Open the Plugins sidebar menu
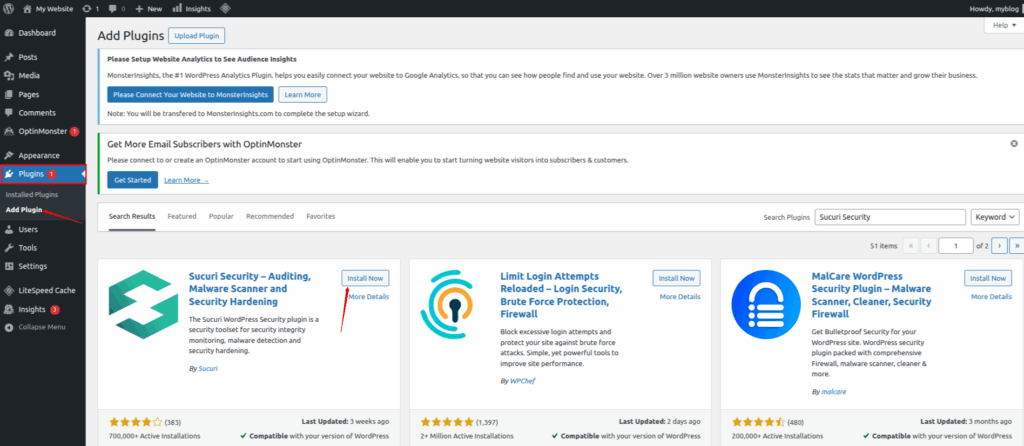This screenshot has width=1024, height=446. coord(43,174)
